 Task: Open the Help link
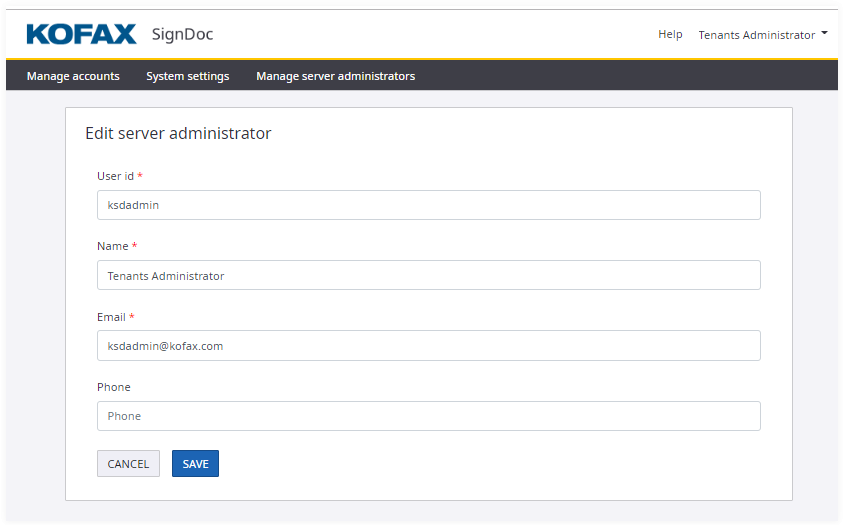[x=670, y=34]
